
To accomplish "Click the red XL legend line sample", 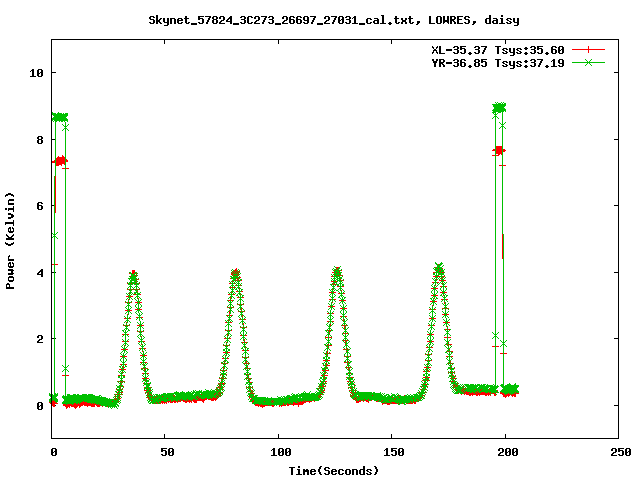I will 588,50.
